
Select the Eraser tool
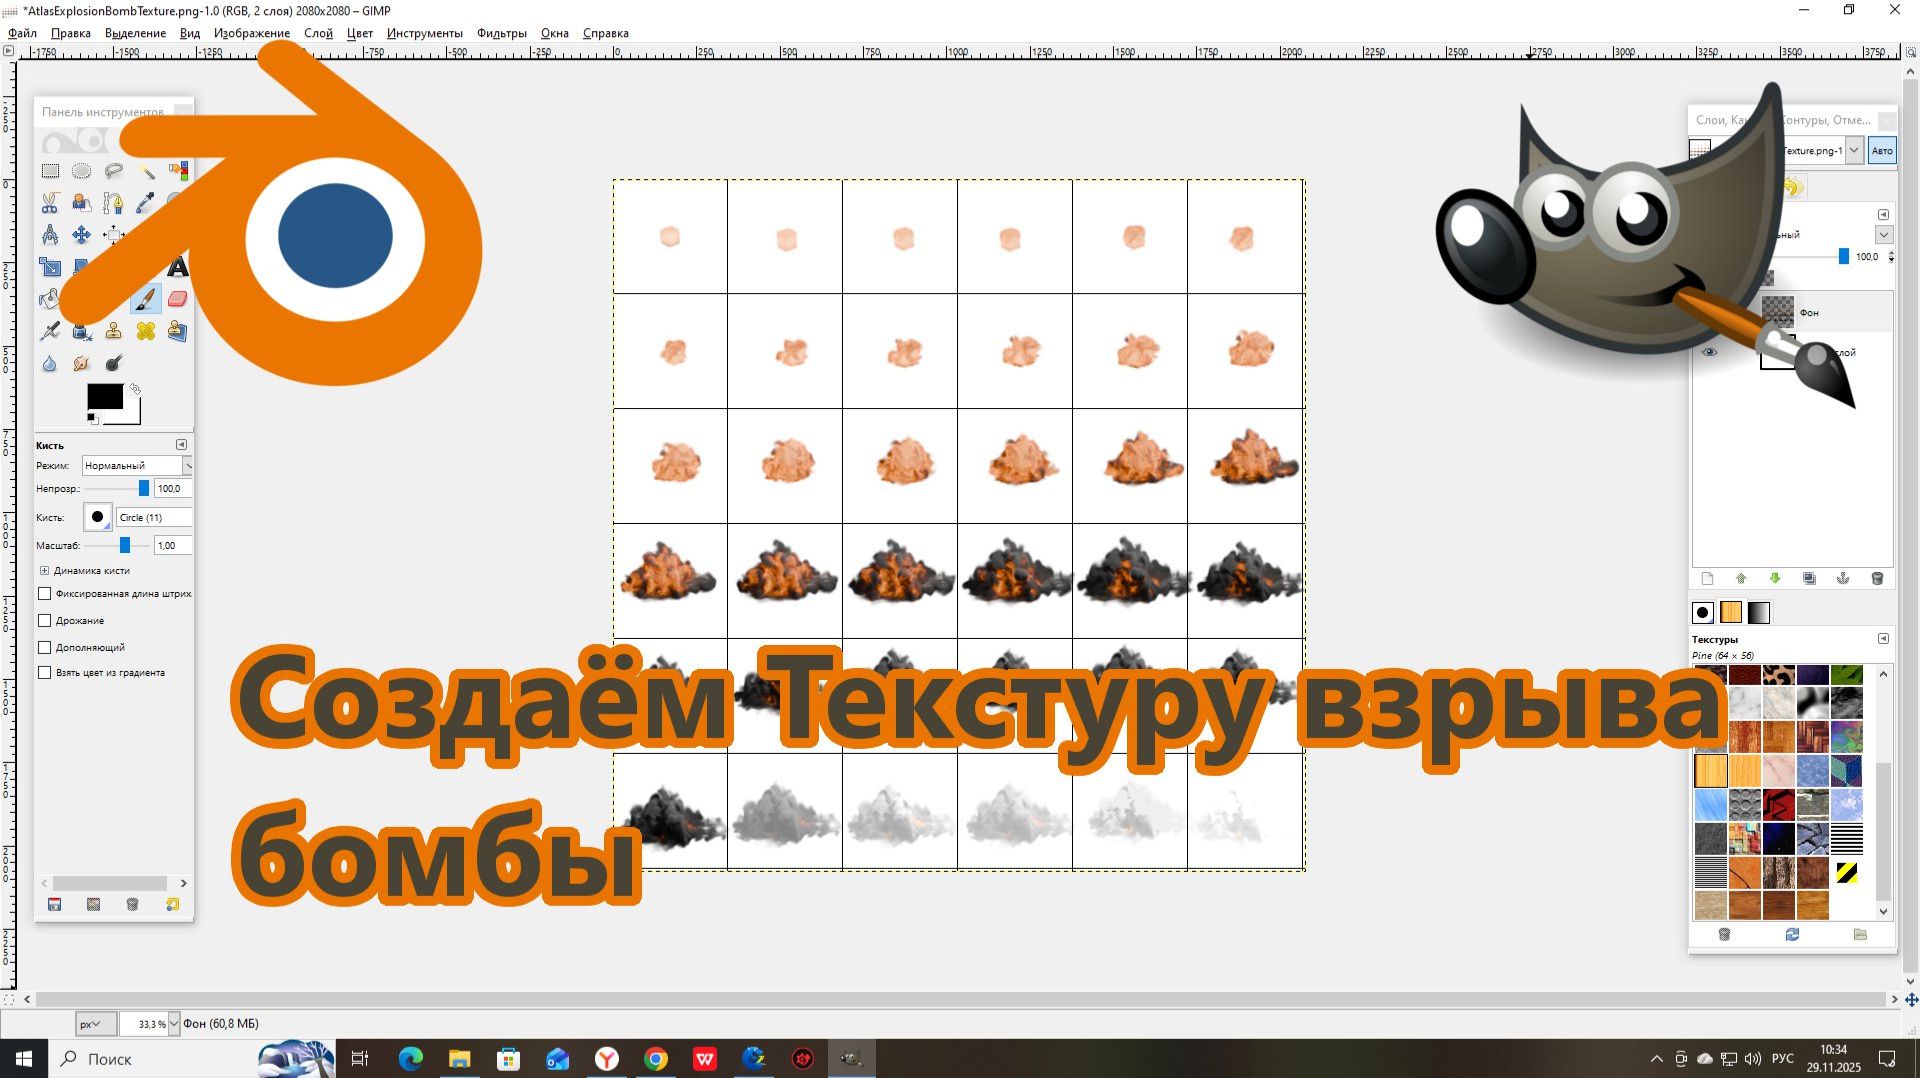pyautogui.click(x=178, y=299)
